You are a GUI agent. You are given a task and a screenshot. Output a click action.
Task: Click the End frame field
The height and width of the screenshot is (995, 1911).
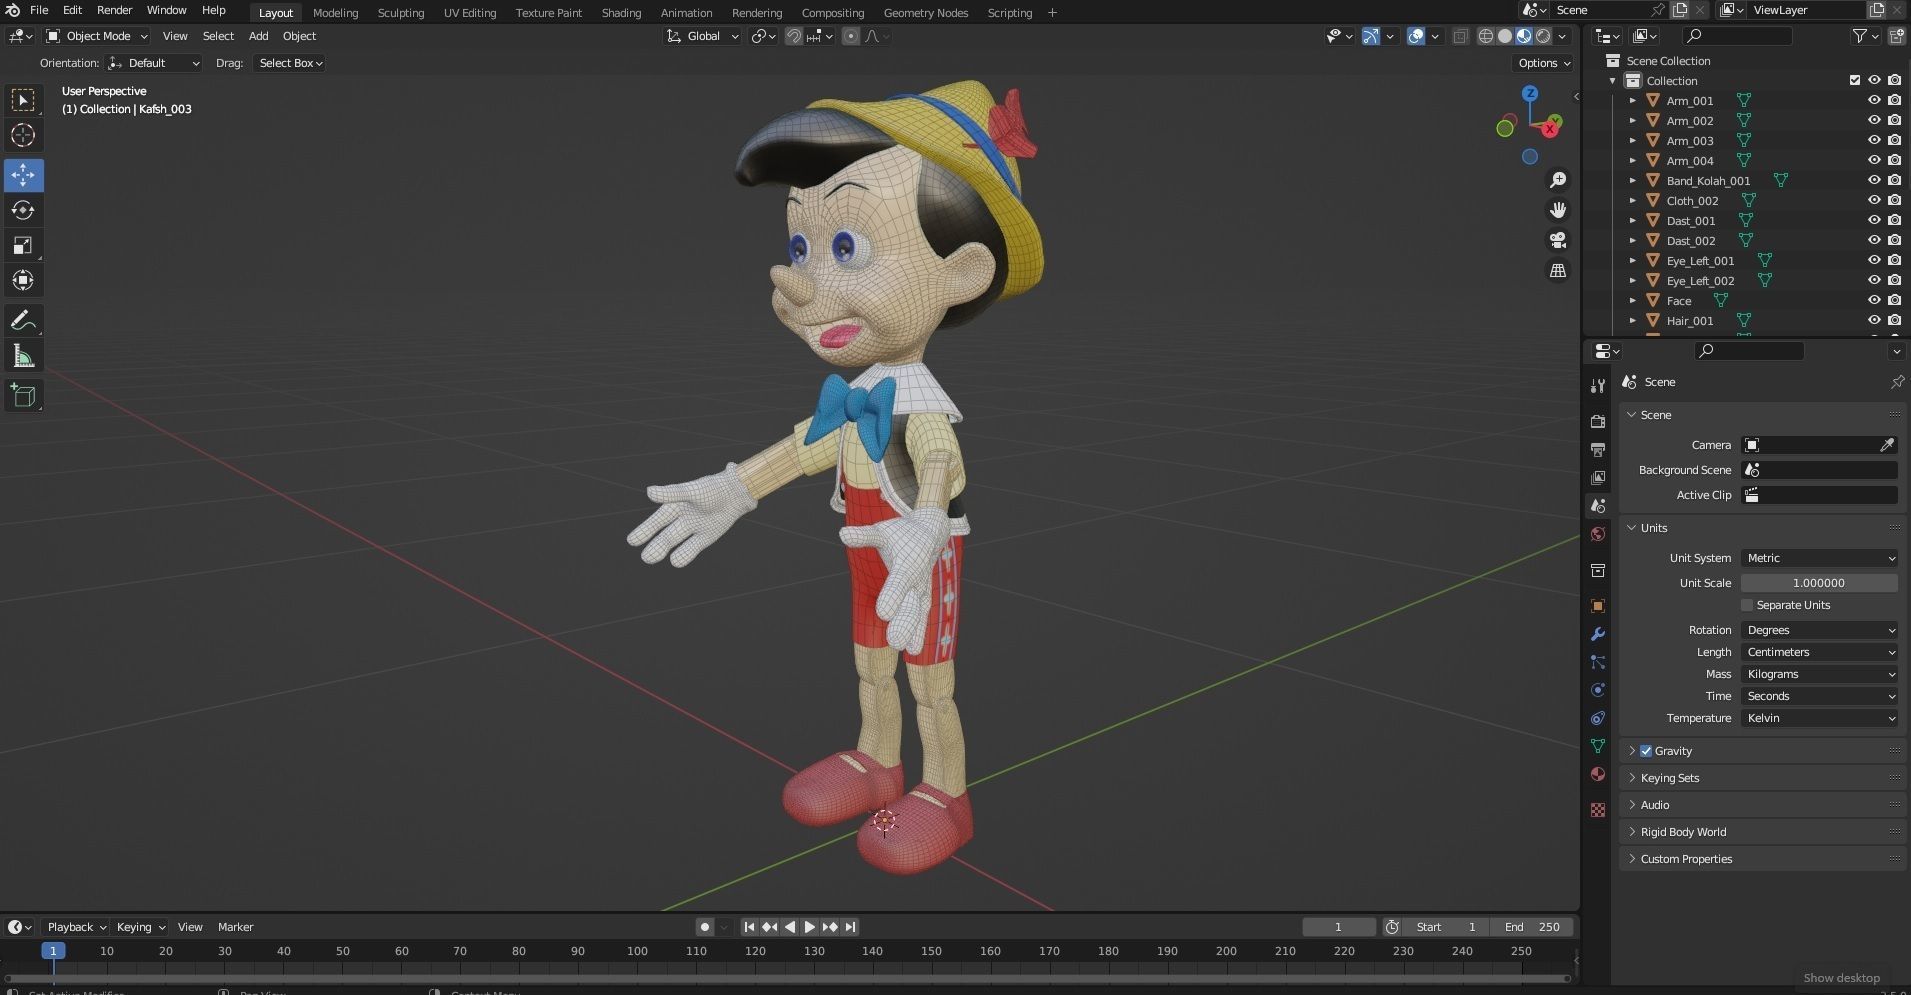[x=1532, y=927]
